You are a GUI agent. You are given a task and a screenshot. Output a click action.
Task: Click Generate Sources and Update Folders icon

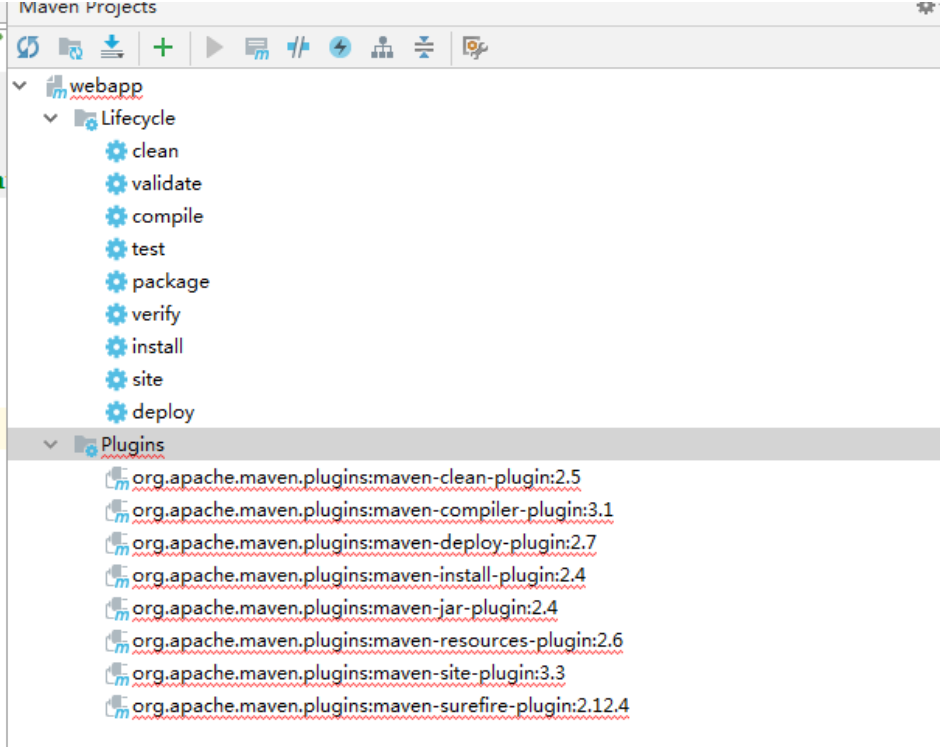tap(70, 48)
